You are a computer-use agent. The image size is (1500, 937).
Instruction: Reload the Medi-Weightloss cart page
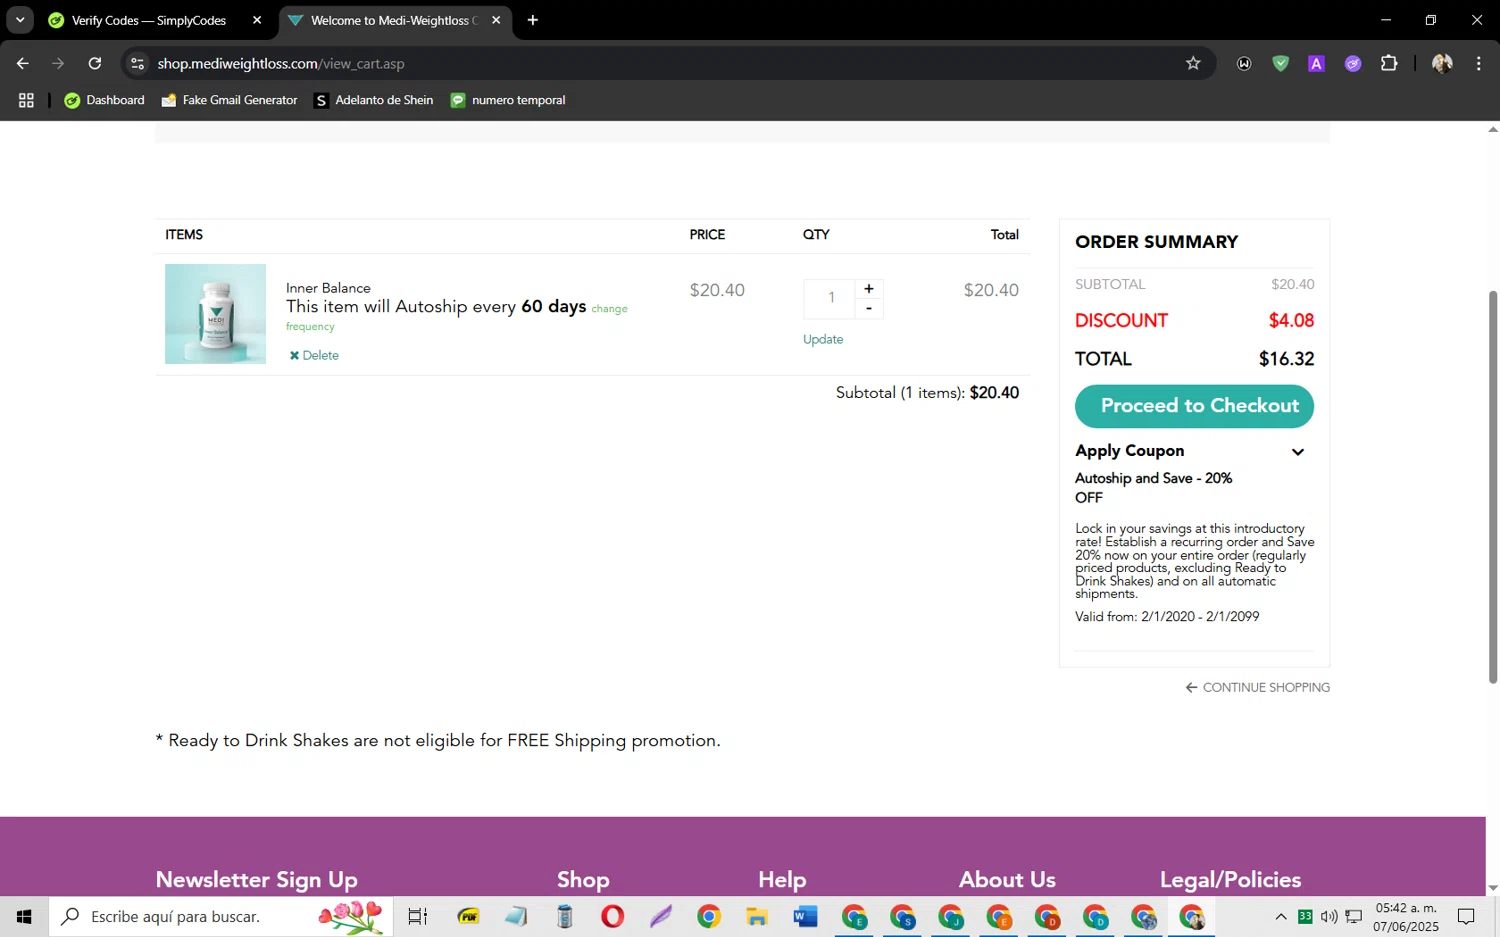pos(94,63)
